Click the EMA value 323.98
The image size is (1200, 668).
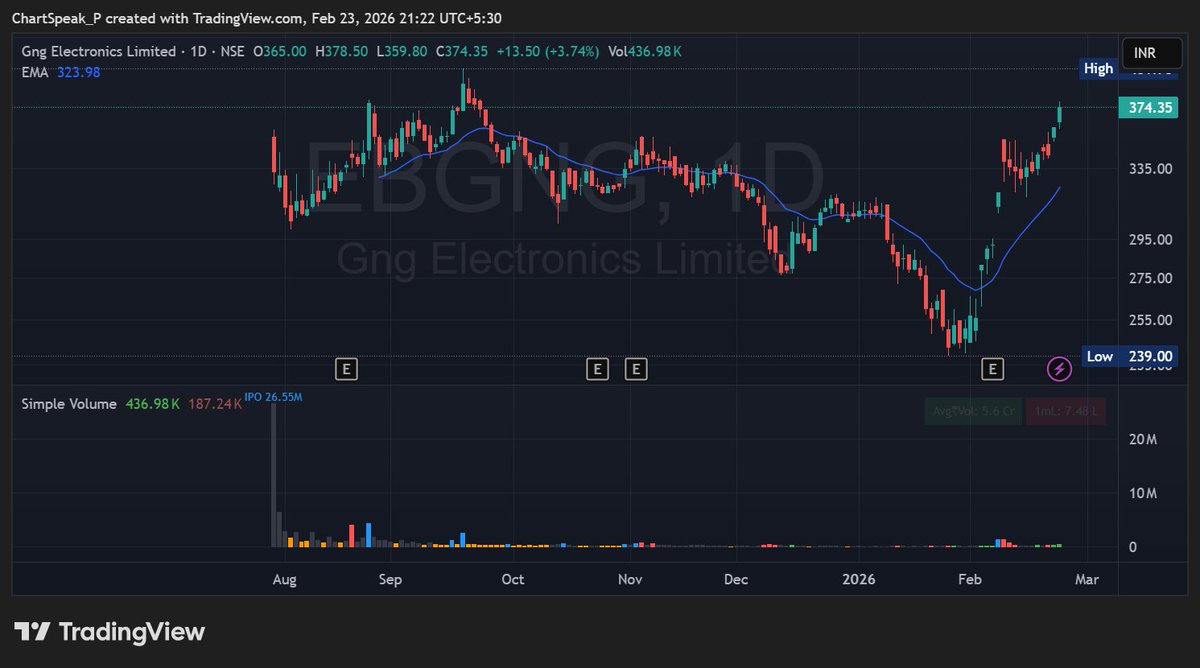pos(77,72)
